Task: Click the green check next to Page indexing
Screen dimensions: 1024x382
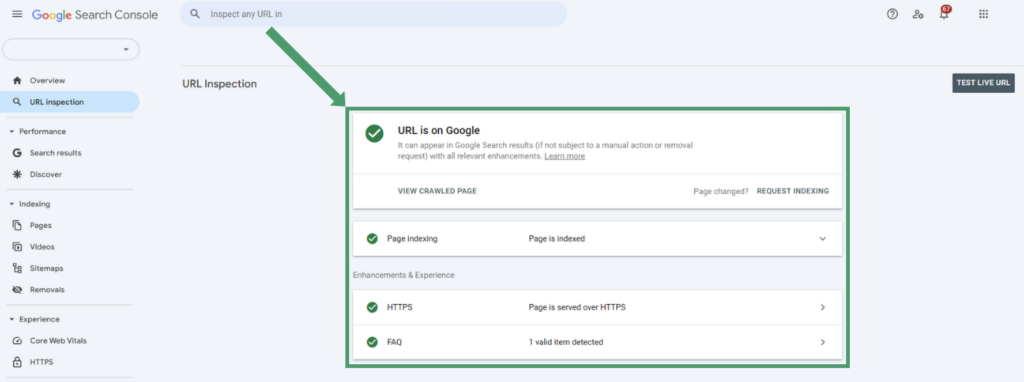Action: tap(372, 238)
